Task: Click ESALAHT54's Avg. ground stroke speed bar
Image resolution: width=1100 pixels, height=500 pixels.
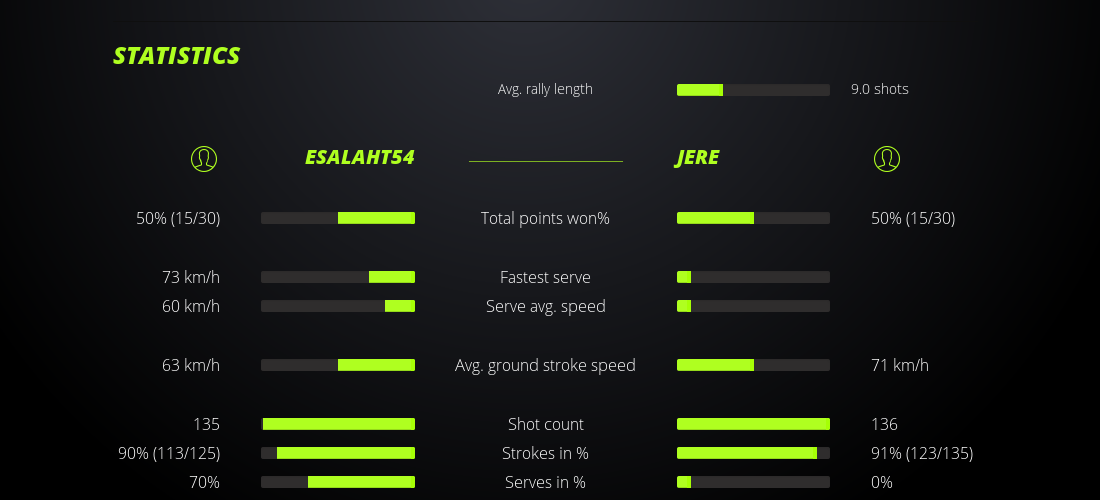Action: [338, 365]
